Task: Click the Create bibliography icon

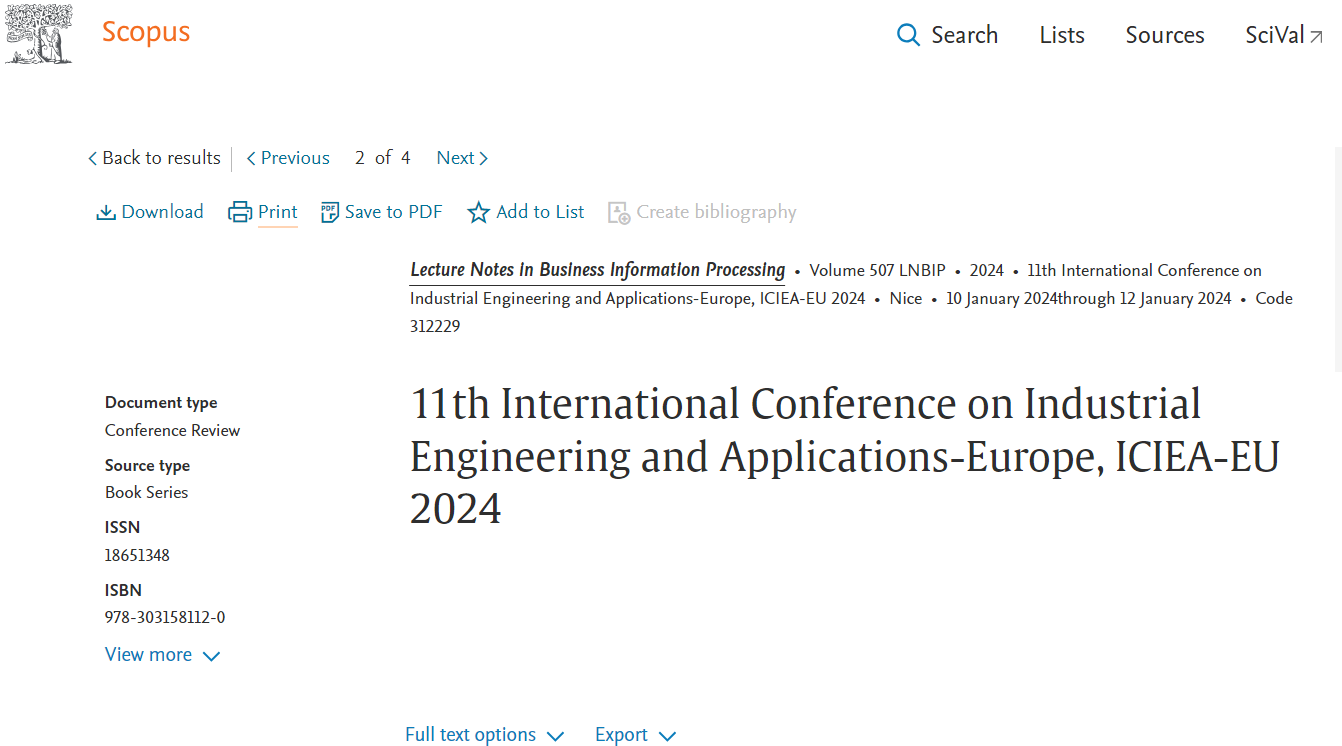Action: pyautogui.click(x=619, y=213)
